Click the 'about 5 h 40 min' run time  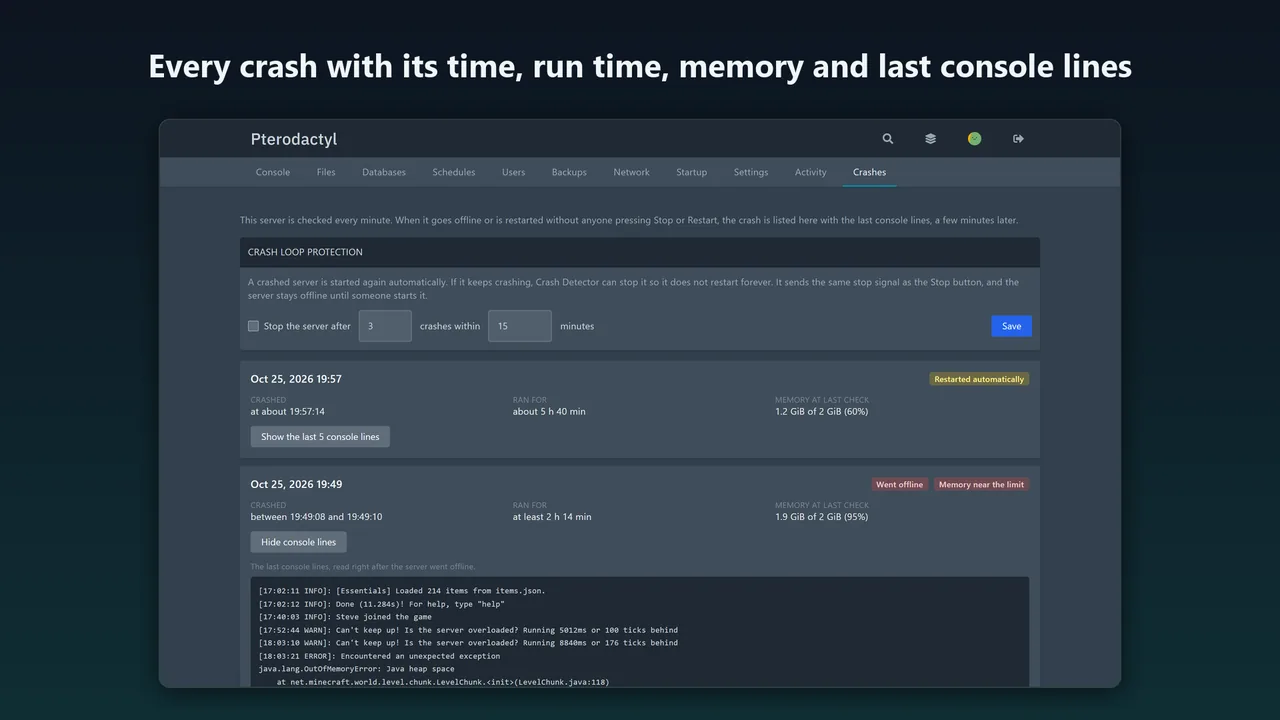click(549, 412)
